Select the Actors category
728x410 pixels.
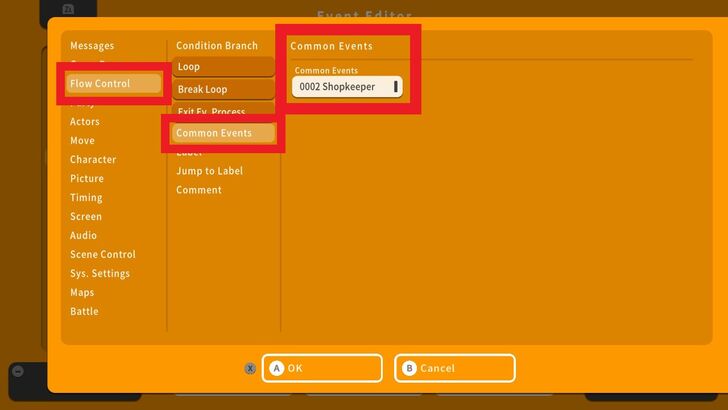[x=85, y=122]
